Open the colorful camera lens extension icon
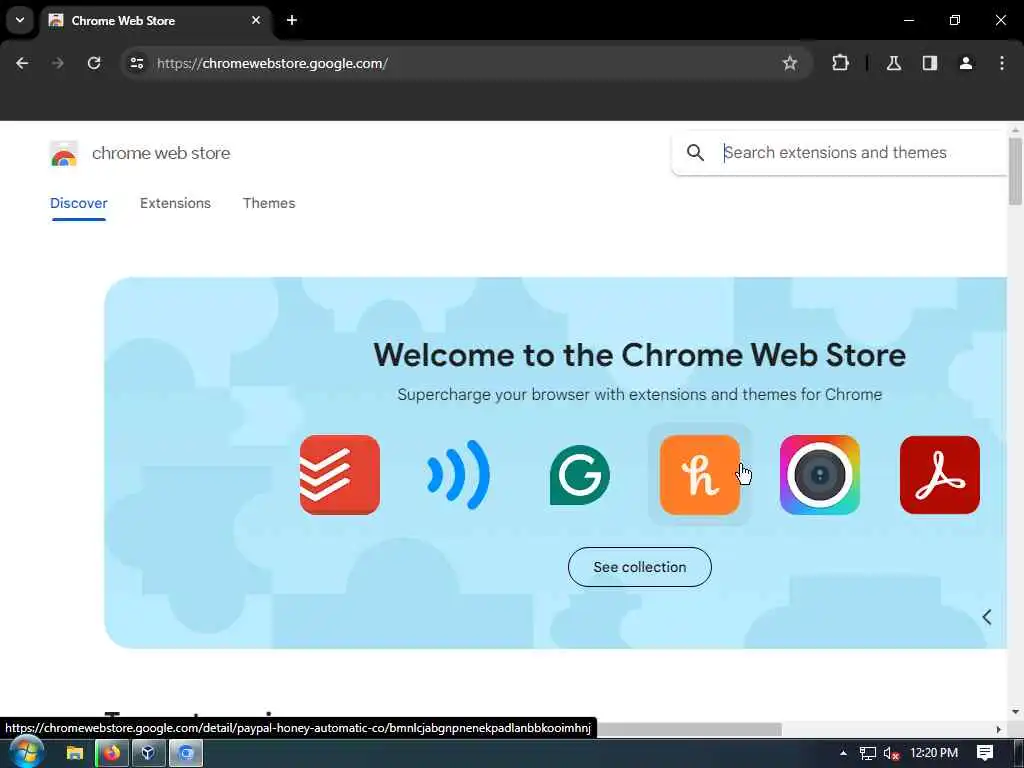 820,475
